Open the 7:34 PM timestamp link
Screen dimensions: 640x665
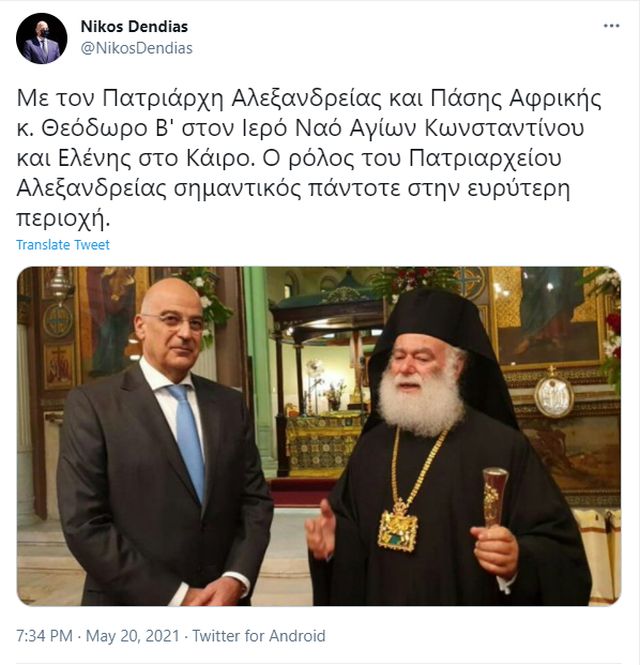pos(45,636)
